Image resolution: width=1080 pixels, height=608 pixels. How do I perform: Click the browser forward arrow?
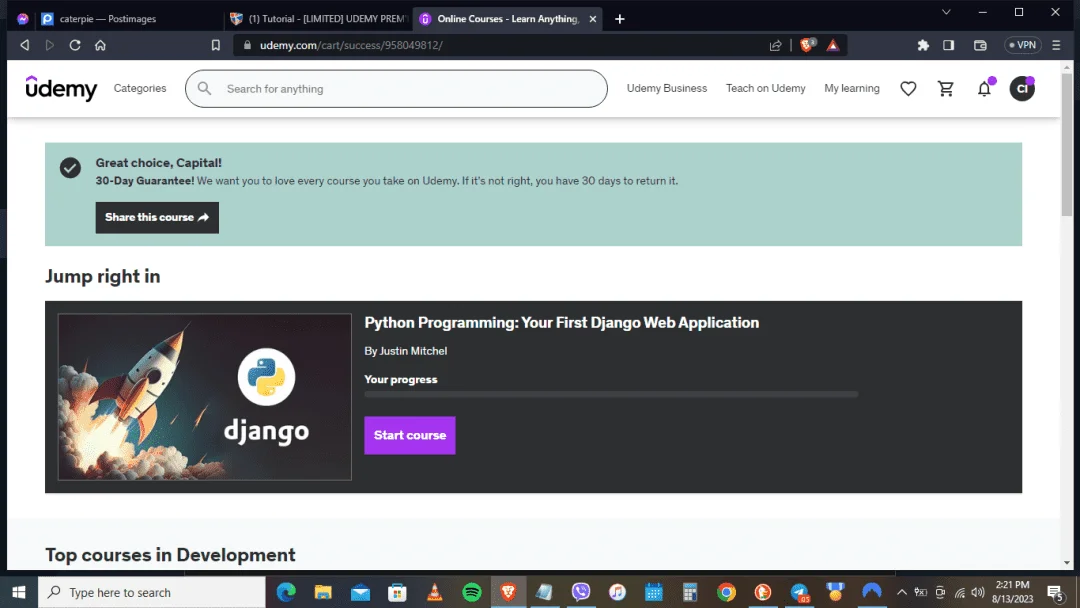coord(50,45)
